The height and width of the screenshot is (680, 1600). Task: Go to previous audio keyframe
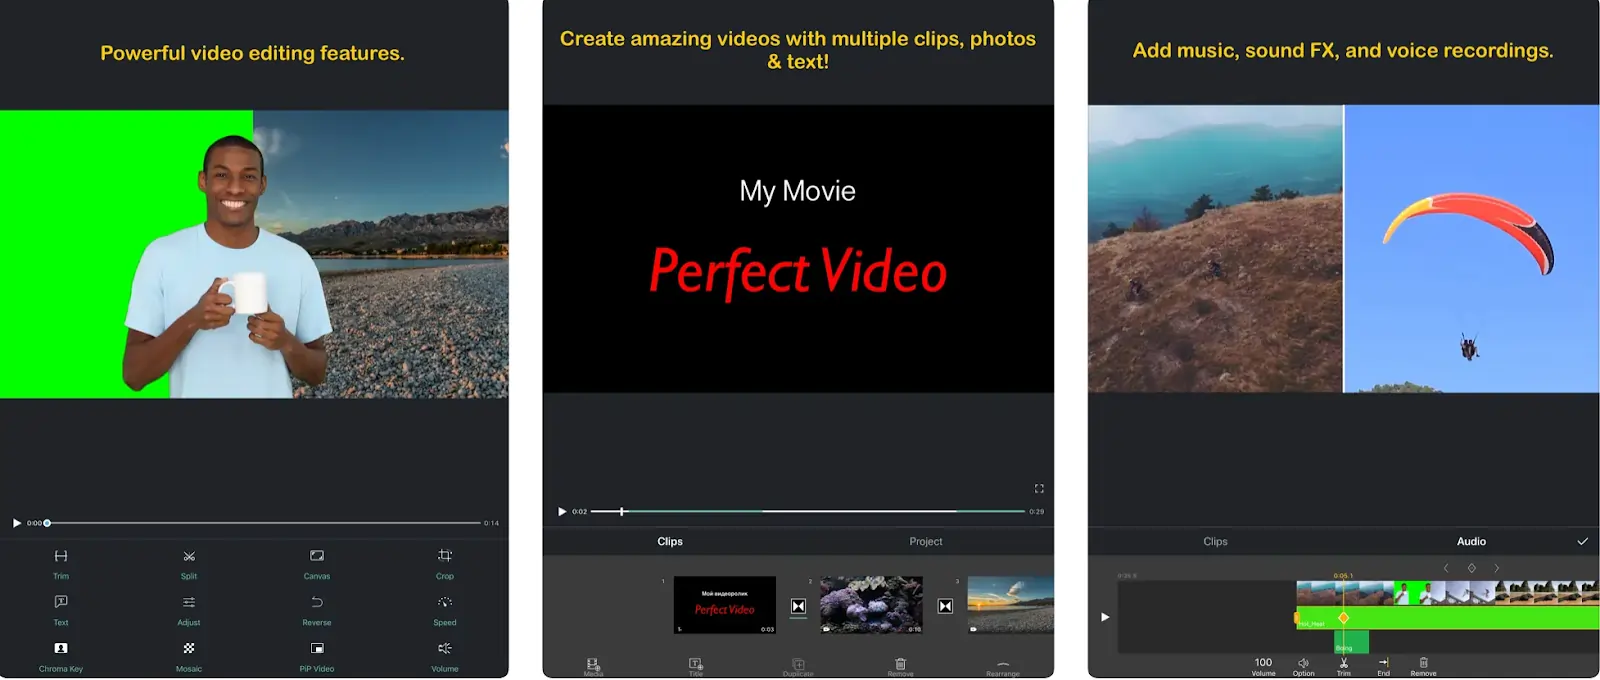1446,568
